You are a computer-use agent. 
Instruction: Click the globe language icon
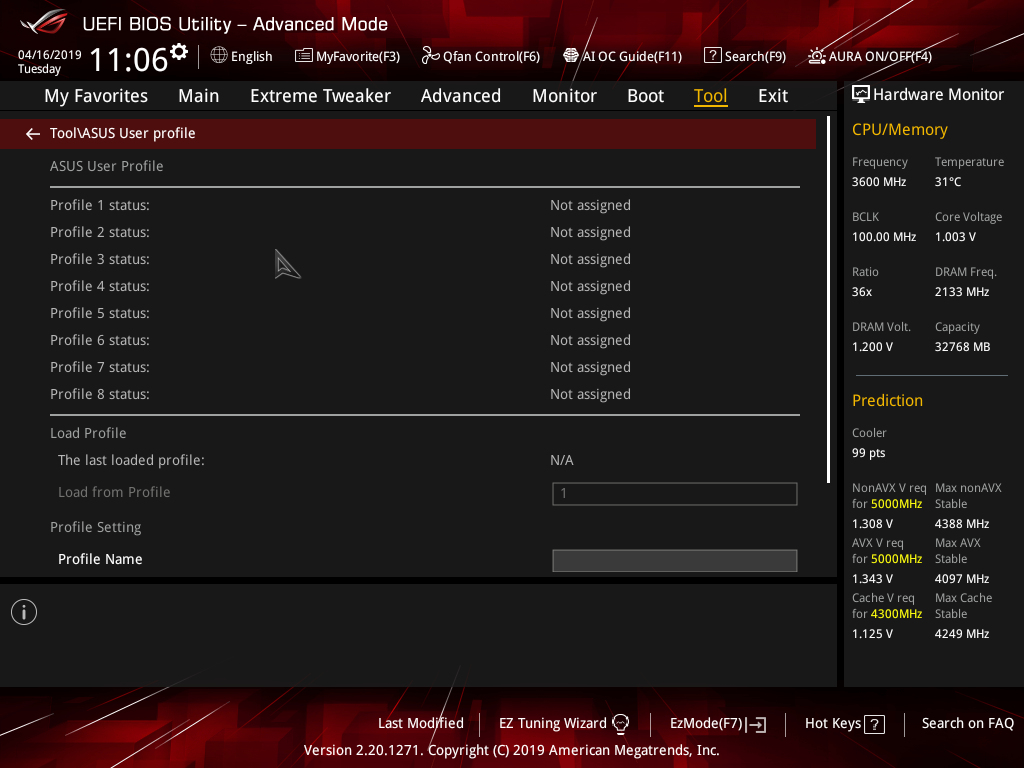[219, 55]
